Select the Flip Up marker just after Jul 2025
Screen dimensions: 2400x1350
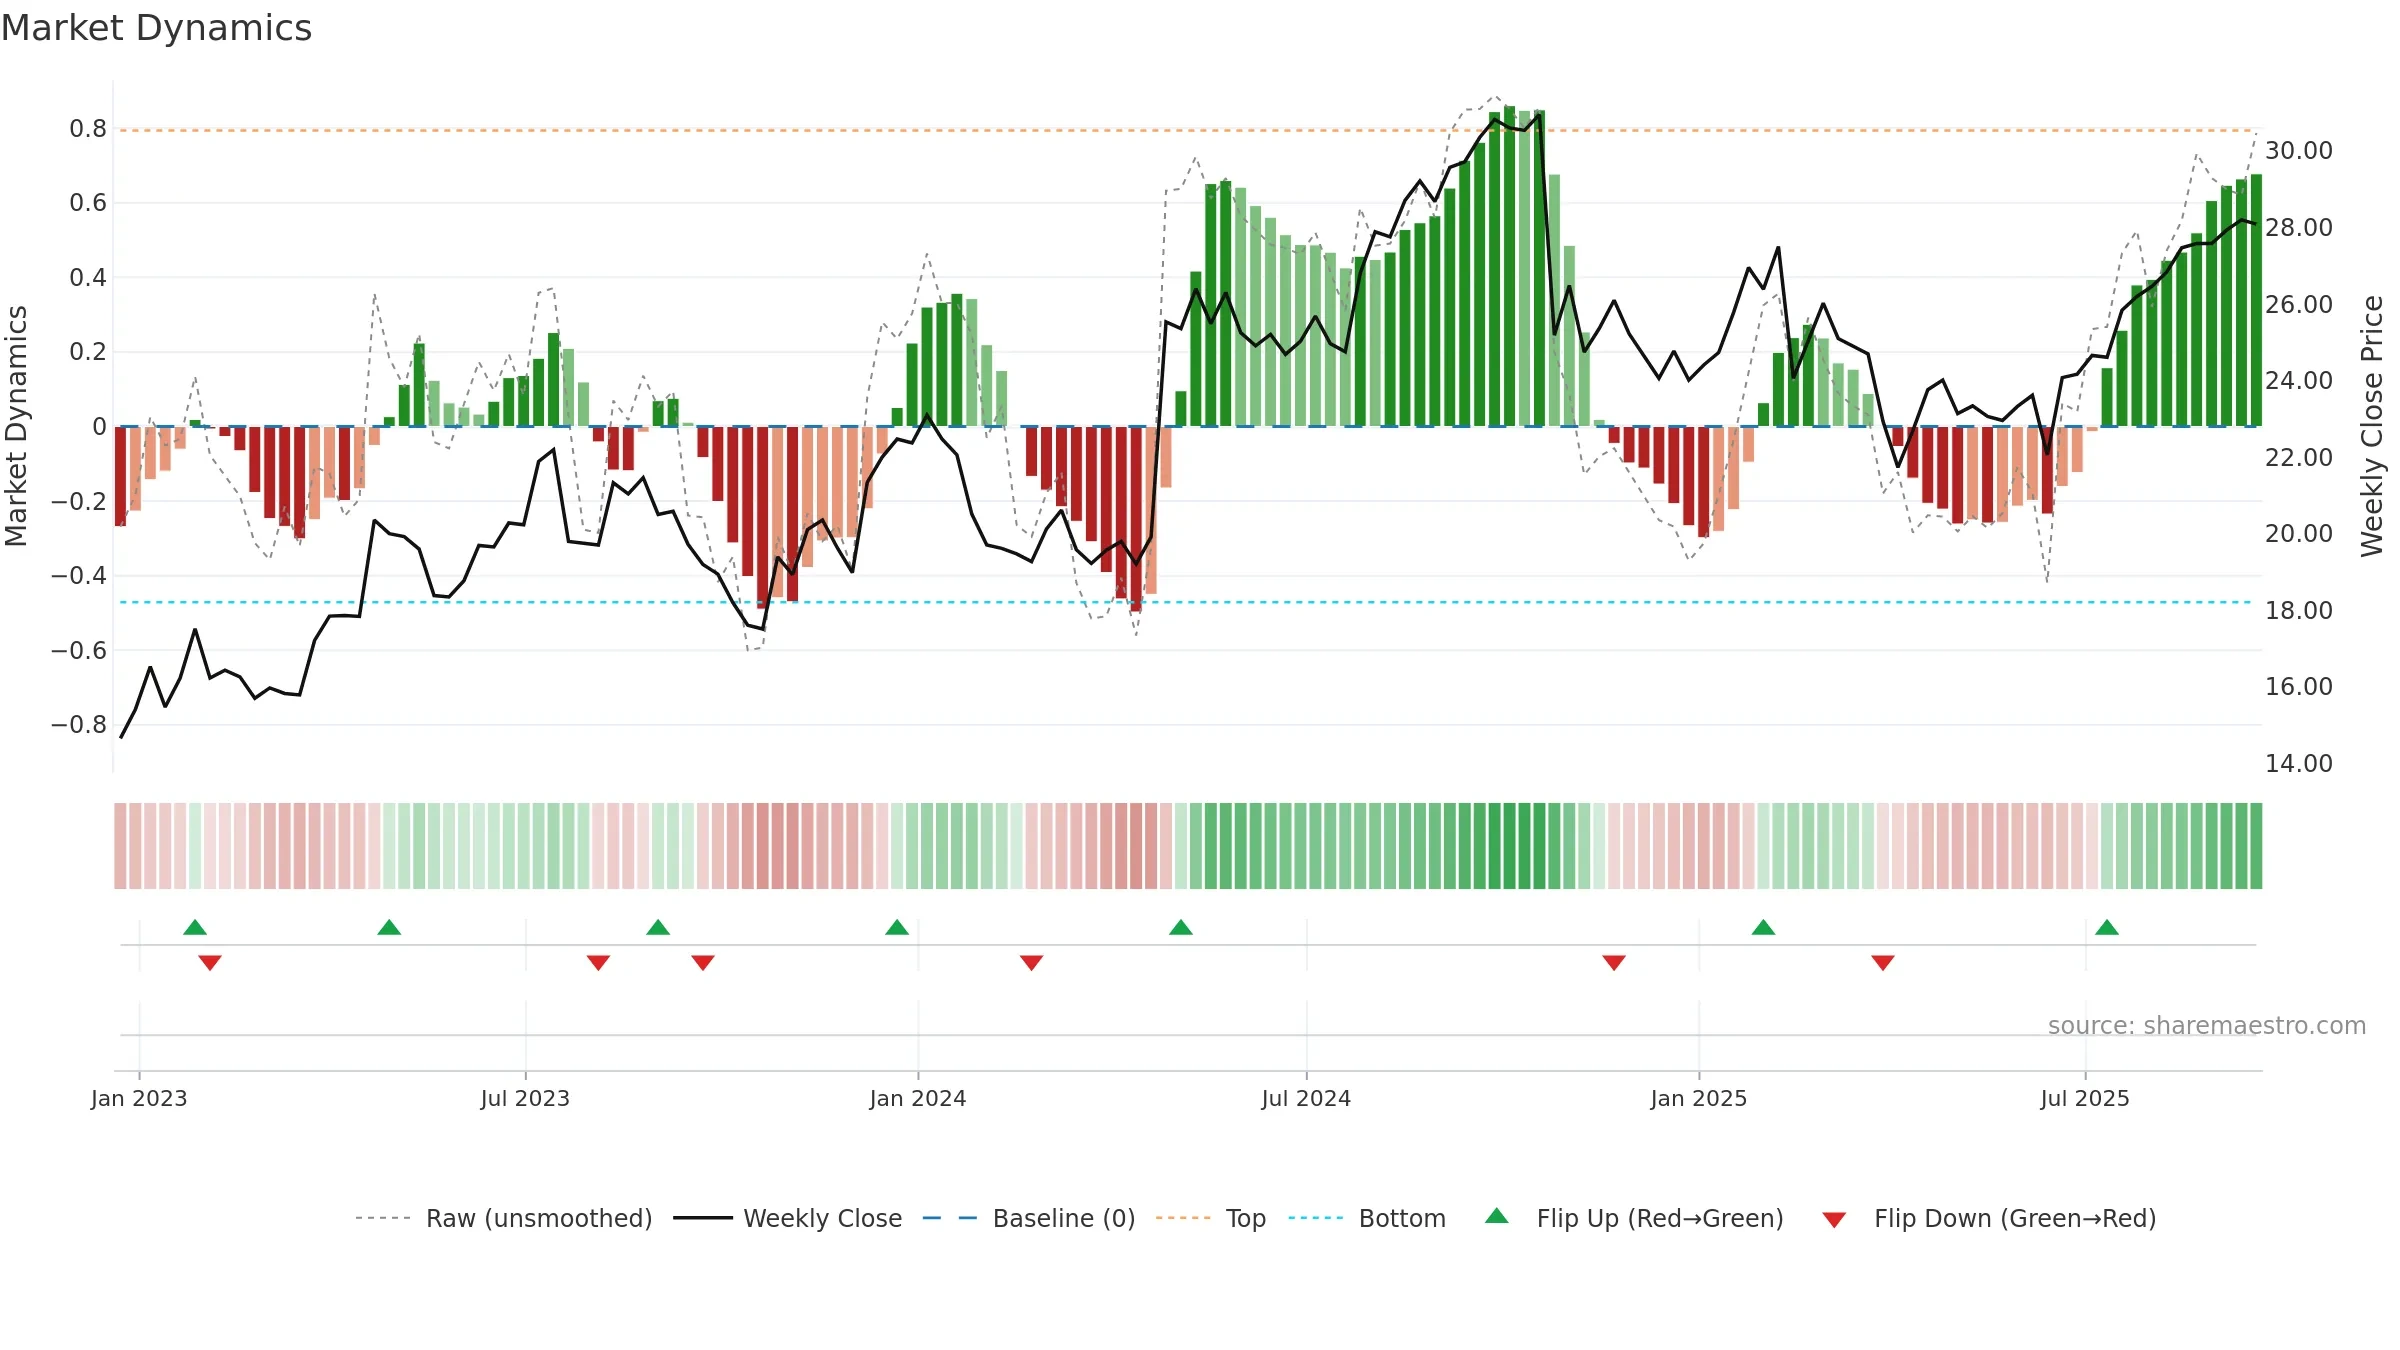click(x=2107, y=927)
